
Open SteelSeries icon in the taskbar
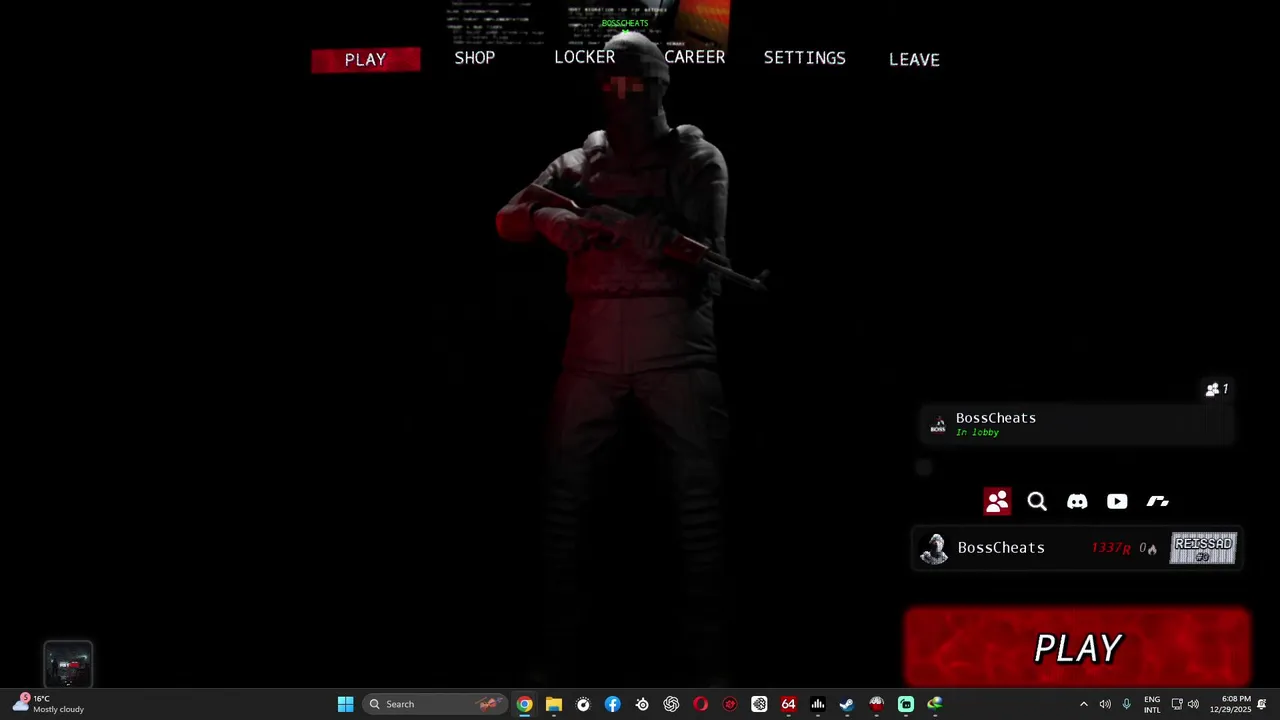click(642, 704)
